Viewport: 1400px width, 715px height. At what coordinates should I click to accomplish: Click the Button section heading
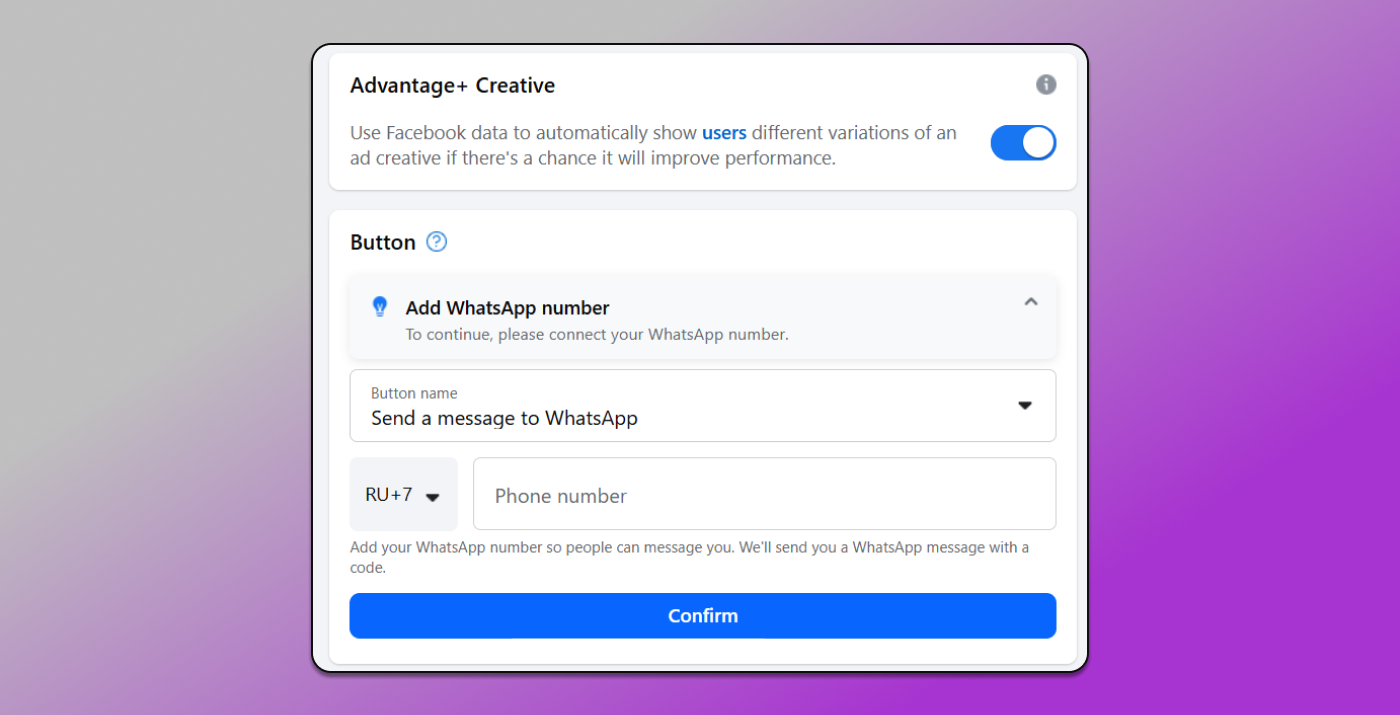click(383, 243)
